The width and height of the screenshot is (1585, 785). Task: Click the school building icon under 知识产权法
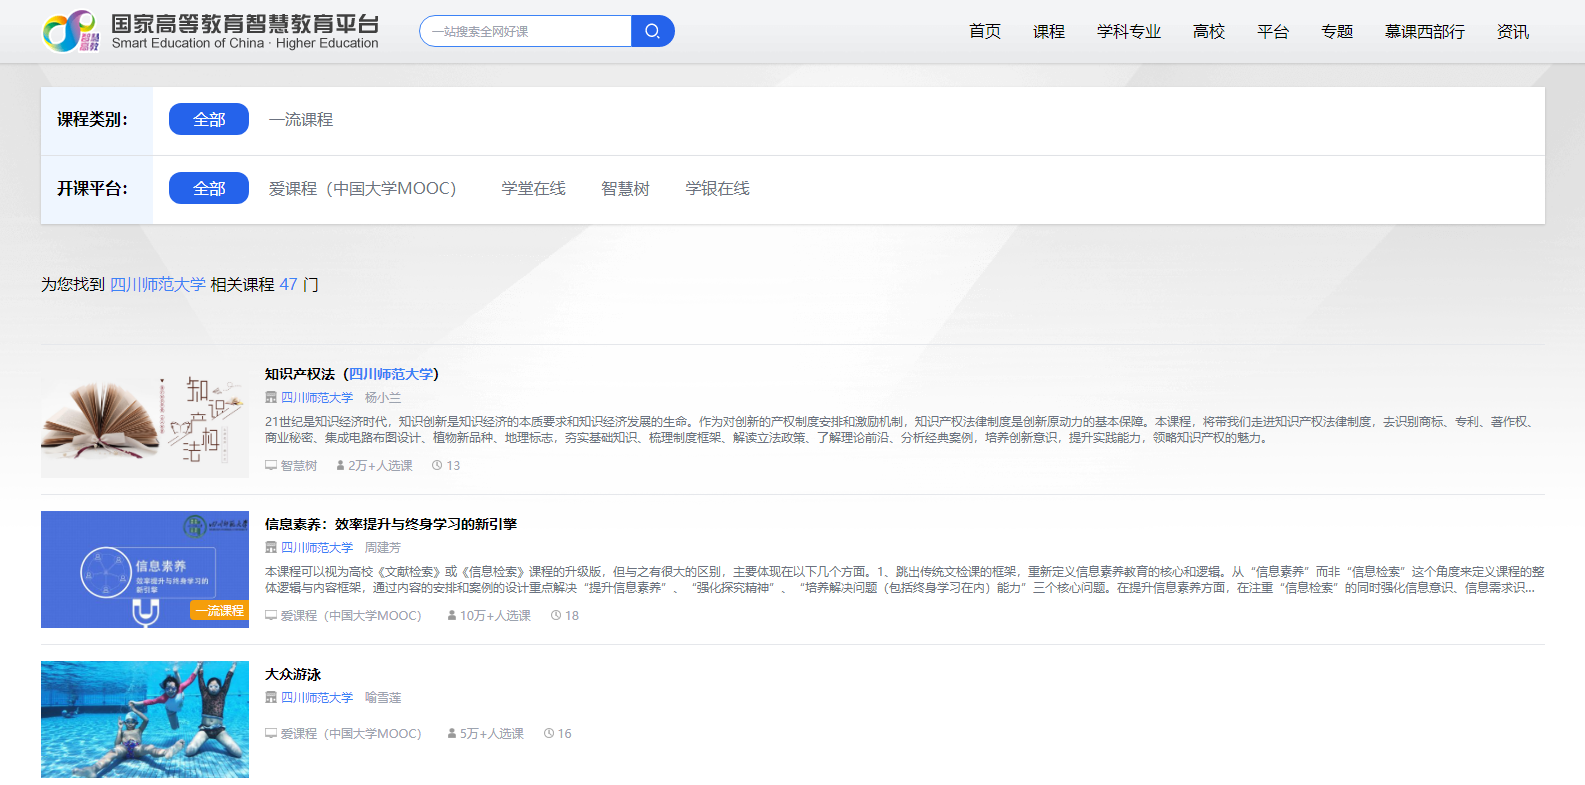pos(270,398)
